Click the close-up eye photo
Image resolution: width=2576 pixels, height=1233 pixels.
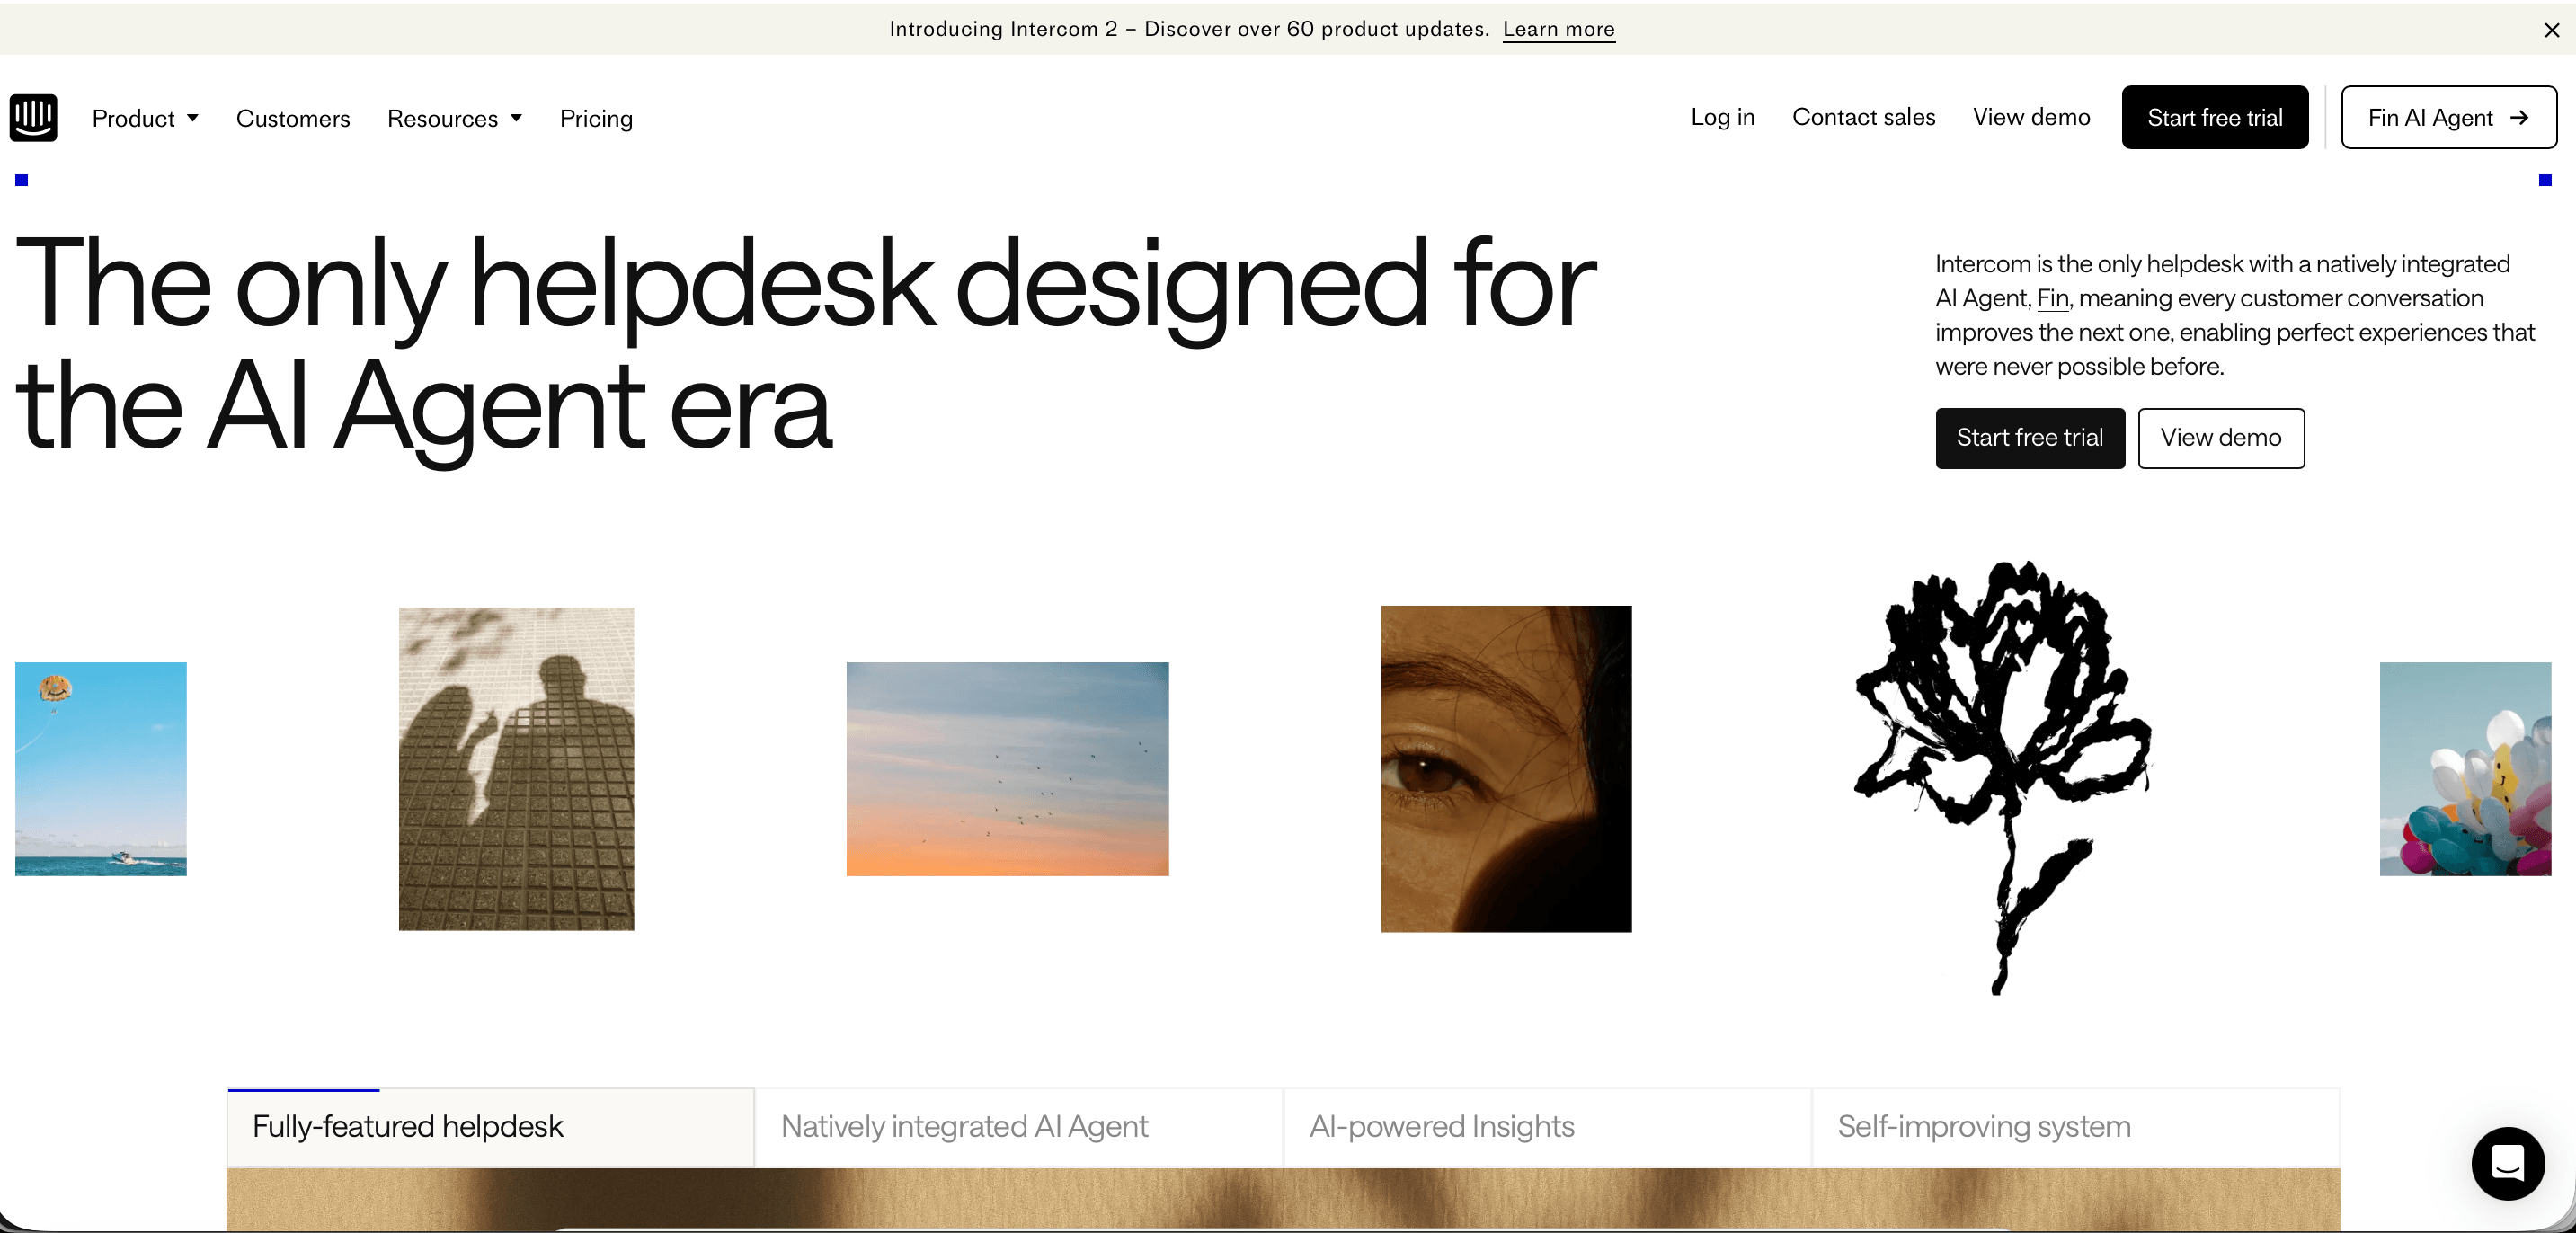point(1506,769)
